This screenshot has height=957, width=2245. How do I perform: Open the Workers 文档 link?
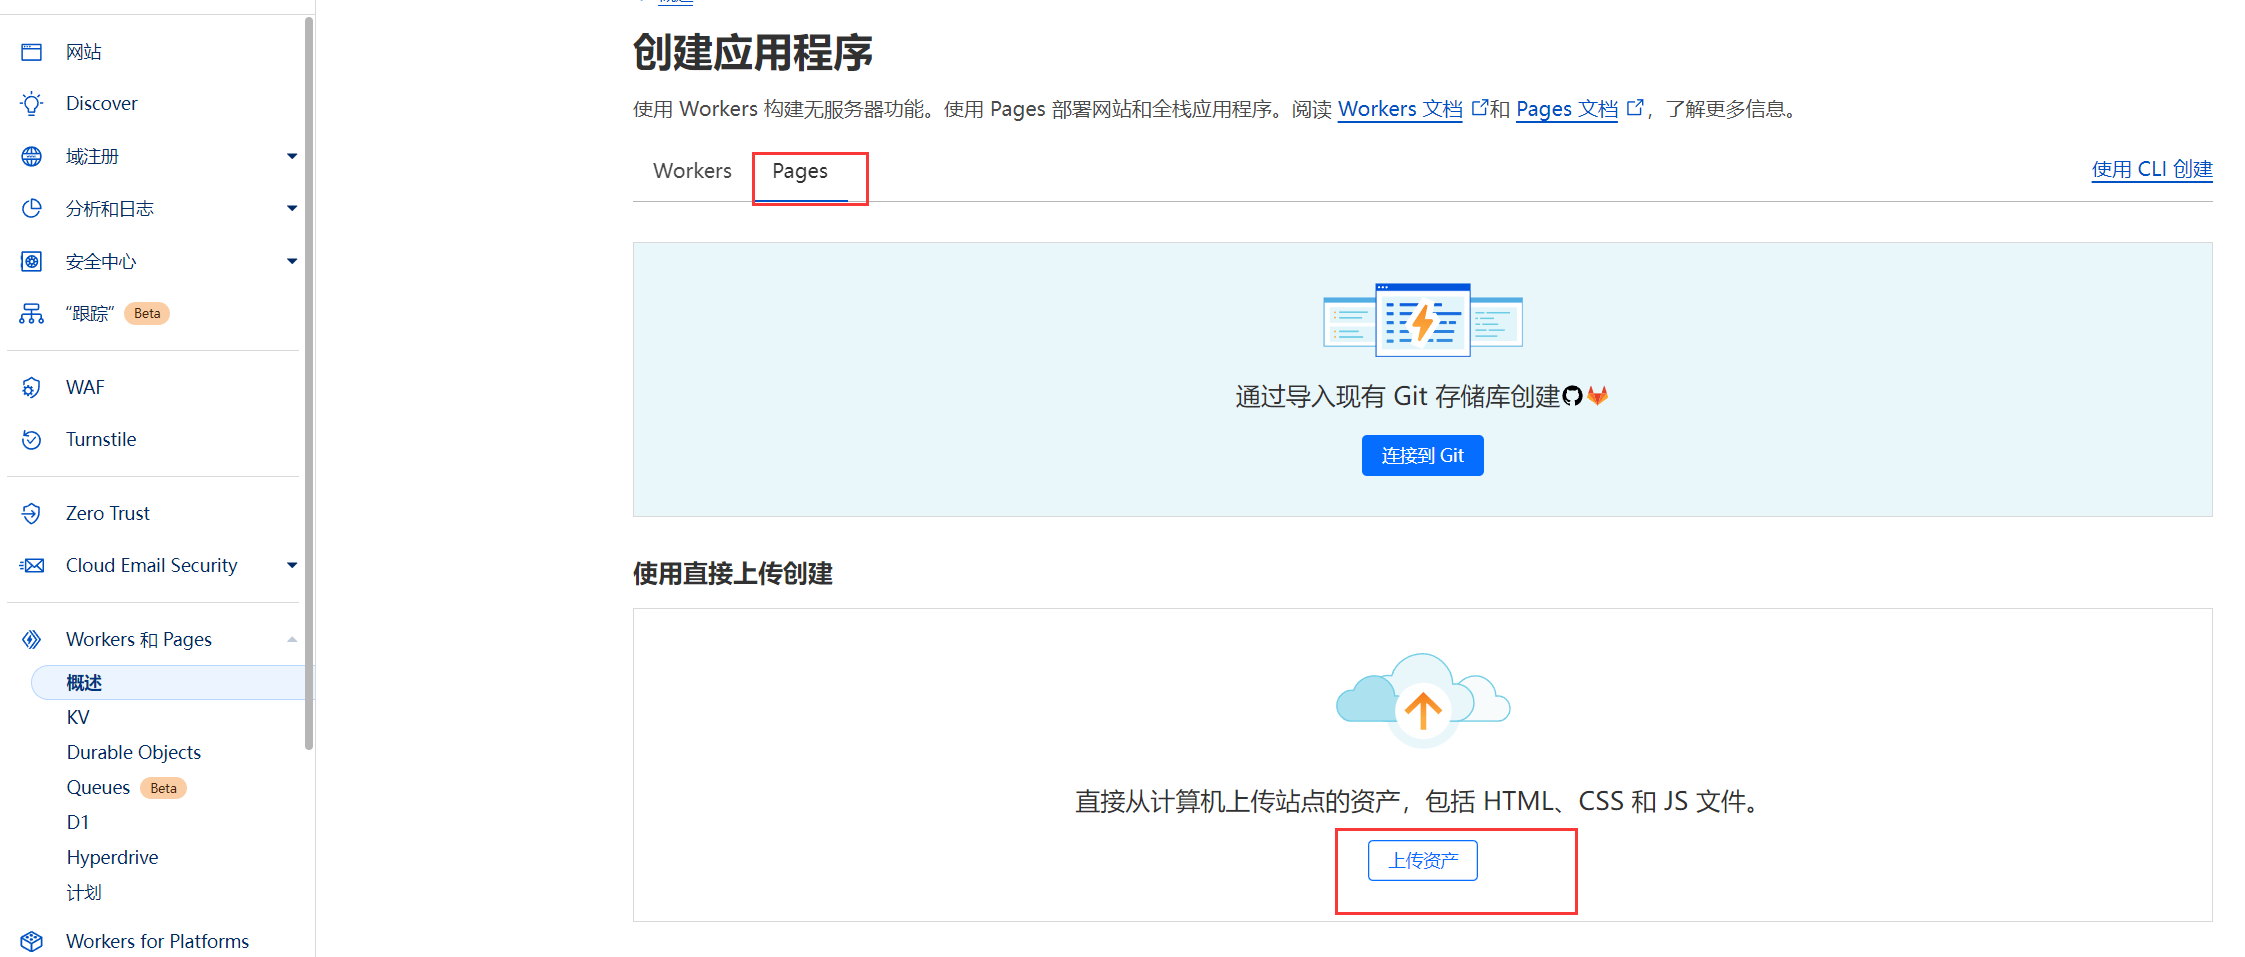point(1400,109)
